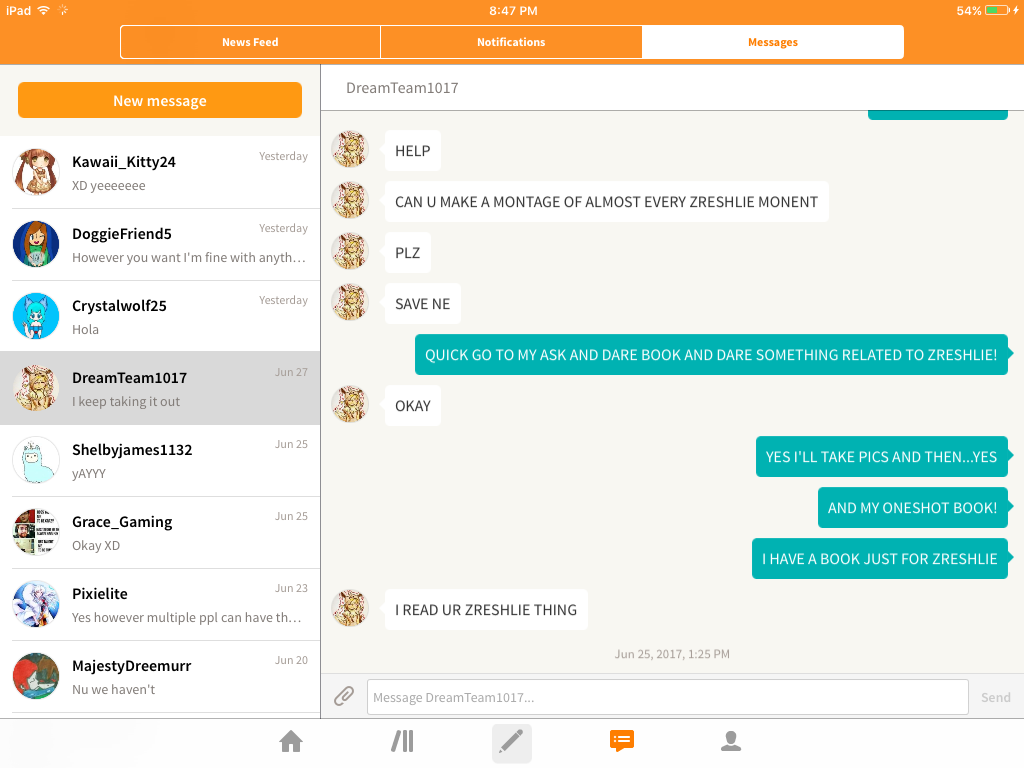Screen dimensions: 1024x768
Task: Select the DreamTeam1017 conversation row
Action: click(160, 389)
